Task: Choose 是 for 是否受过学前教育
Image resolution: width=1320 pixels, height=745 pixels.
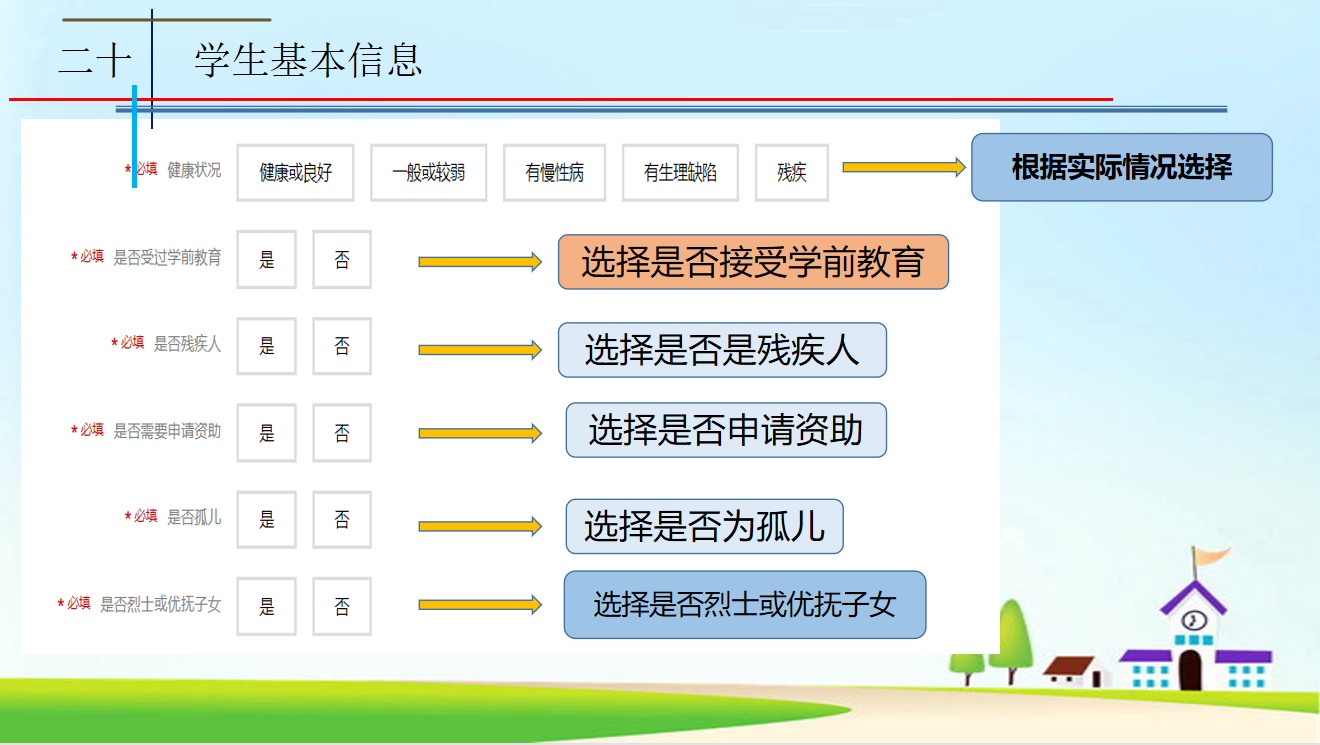Action: (x=267, y=260)
